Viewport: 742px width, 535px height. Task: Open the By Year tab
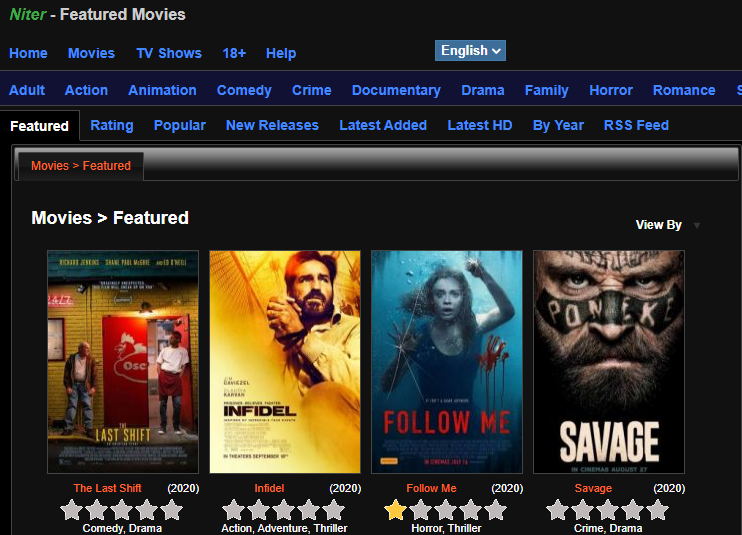[x=558, y=125]
